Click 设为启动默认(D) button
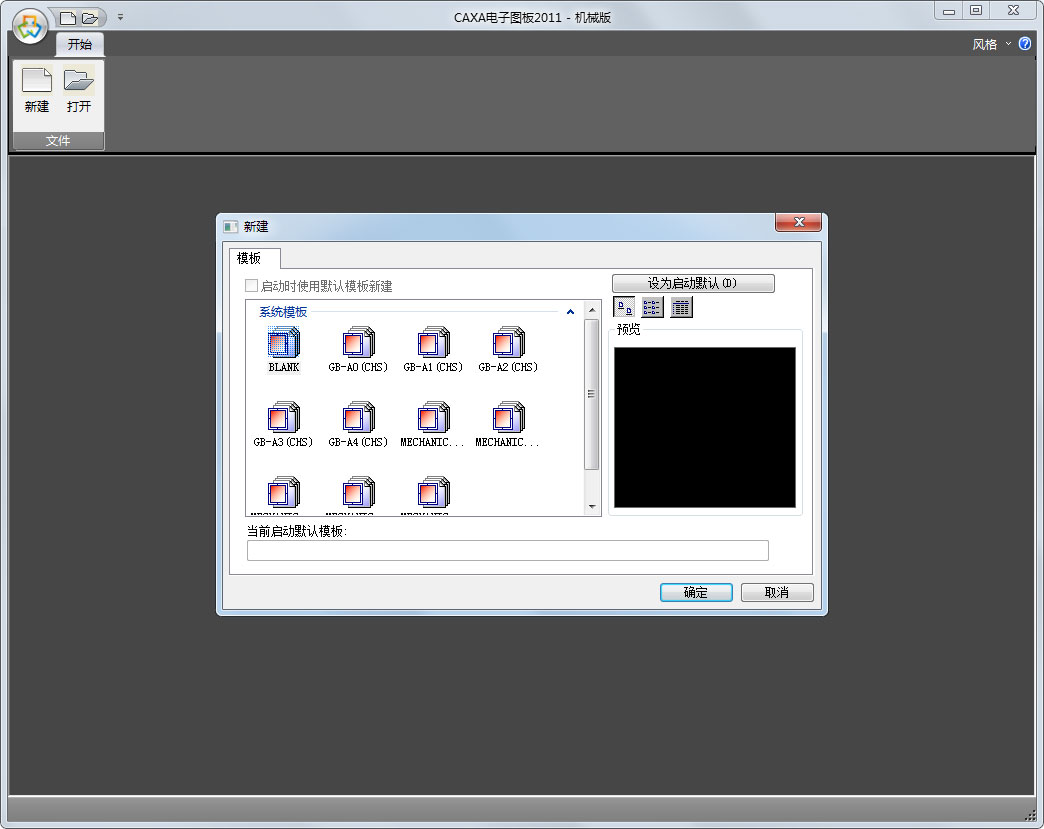 point(693,283)
